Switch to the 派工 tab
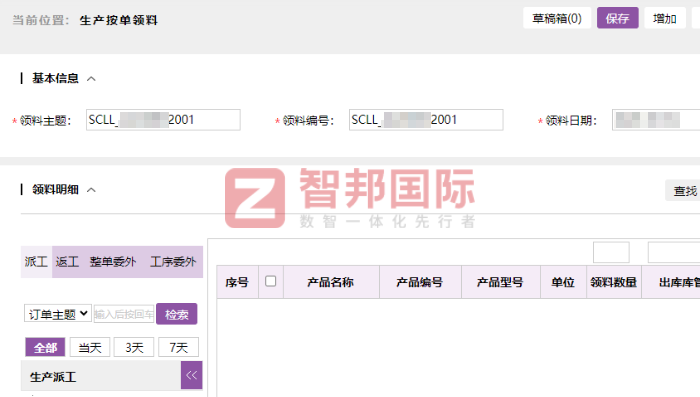 point(36,262)
